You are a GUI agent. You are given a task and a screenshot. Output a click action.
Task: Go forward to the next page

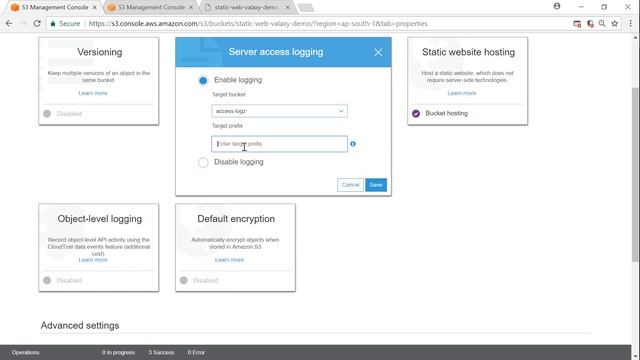(23, 24)
